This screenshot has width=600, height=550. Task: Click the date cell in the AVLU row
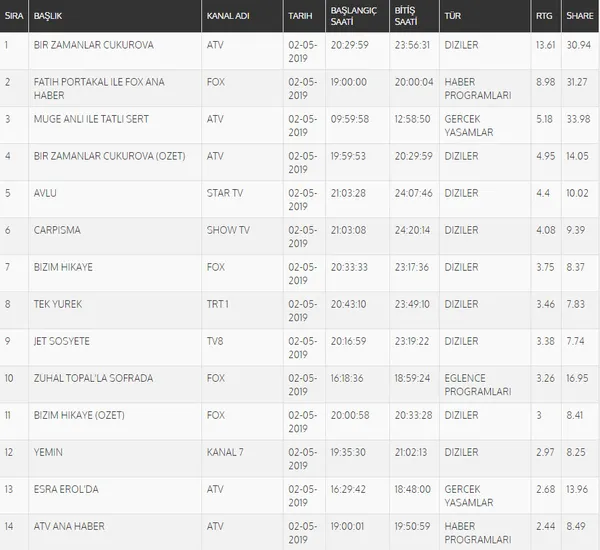pyautogui.click(x=302, y=199)
